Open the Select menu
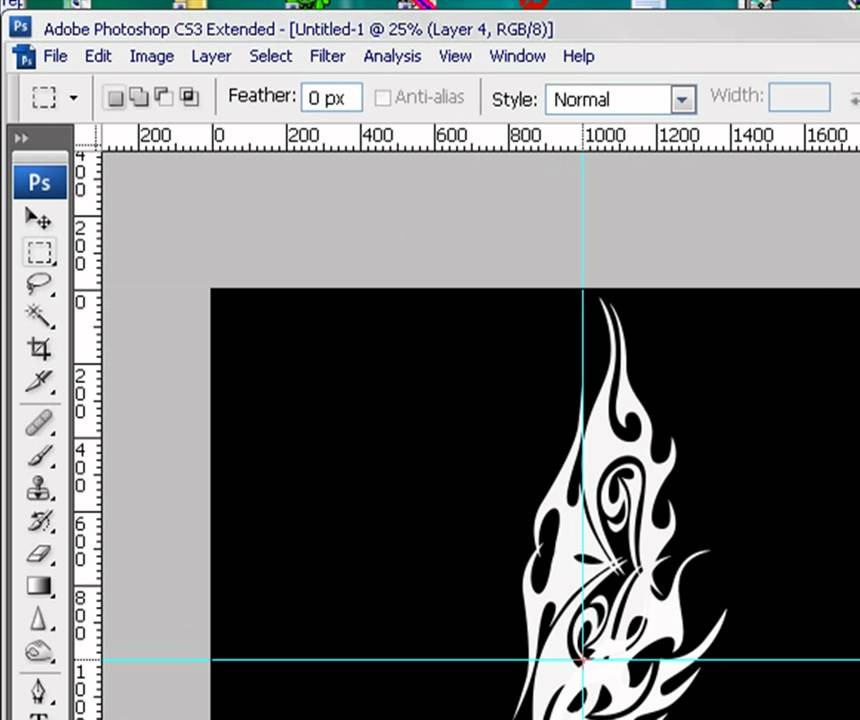Screen dimensions: 860x720 point(270,56)
